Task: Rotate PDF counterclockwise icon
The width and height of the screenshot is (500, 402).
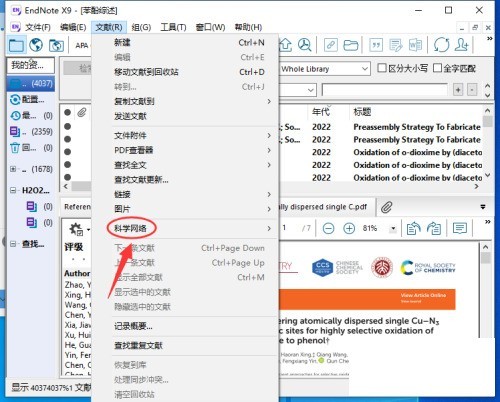Action: [414, 228]
